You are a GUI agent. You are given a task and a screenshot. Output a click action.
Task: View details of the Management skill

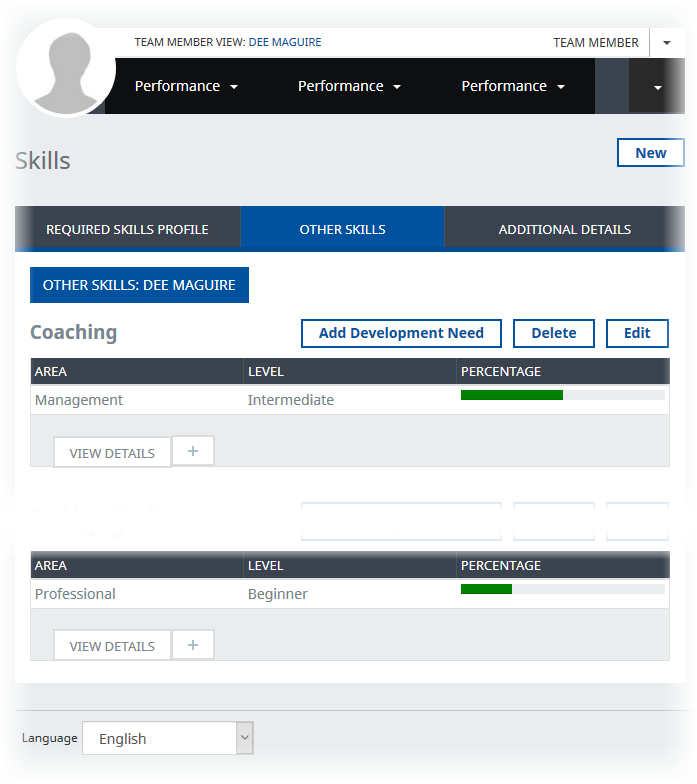[112, 453]
